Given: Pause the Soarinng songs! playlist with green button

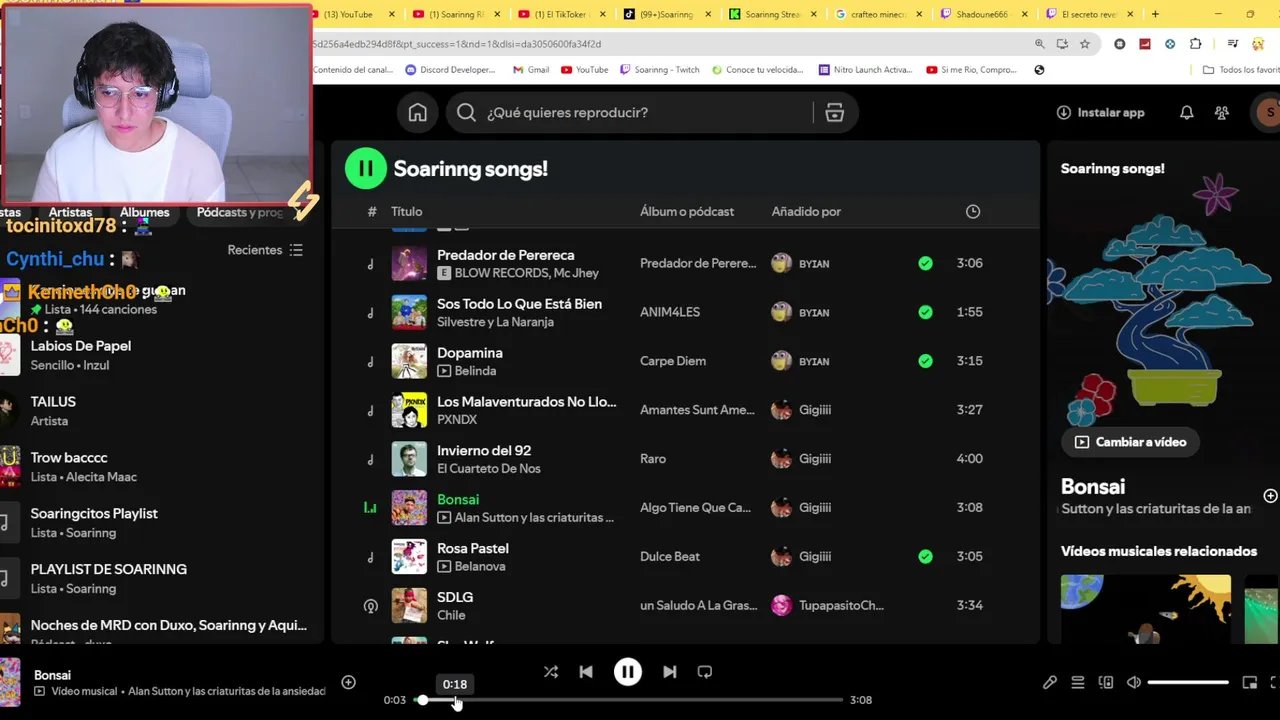Looking at the screenshot, I should (x=366, y=168).
